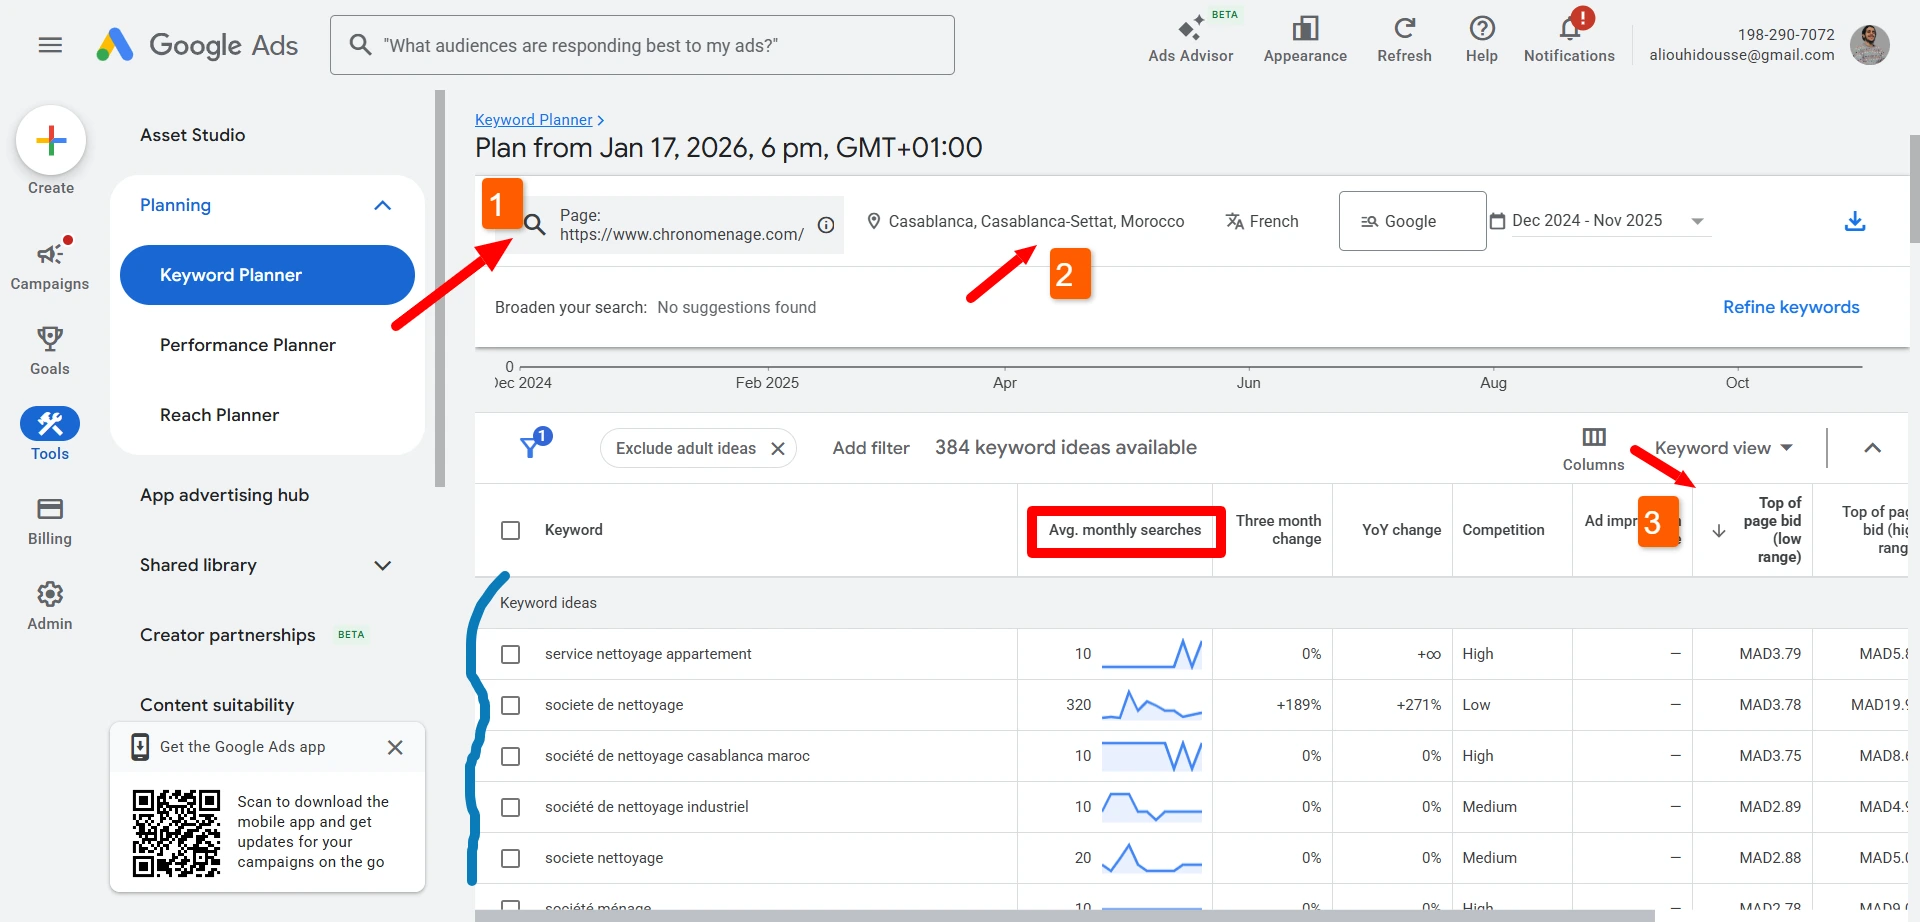Select Performance Planner in the menu
Screen dimensions: 1920x922
coord(248,345)
